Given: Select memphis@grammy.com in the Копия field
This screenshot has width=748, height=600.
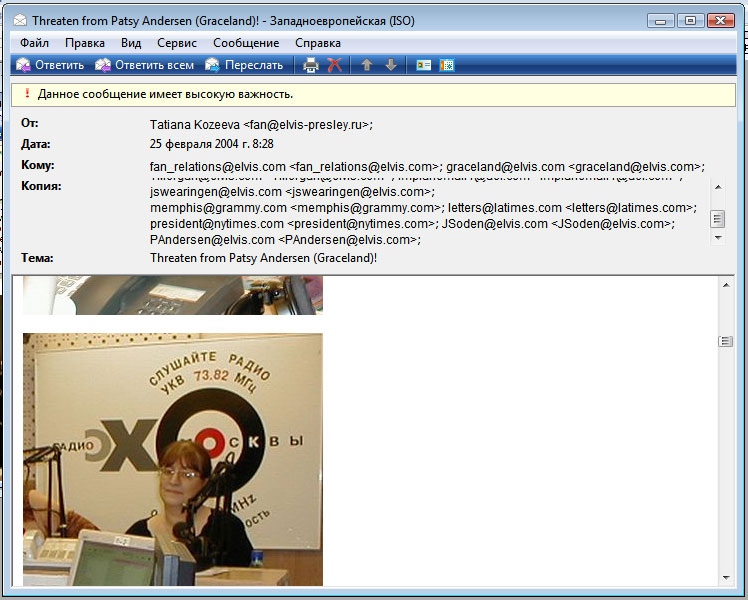Looking at the screenshot, I should 298,208.
